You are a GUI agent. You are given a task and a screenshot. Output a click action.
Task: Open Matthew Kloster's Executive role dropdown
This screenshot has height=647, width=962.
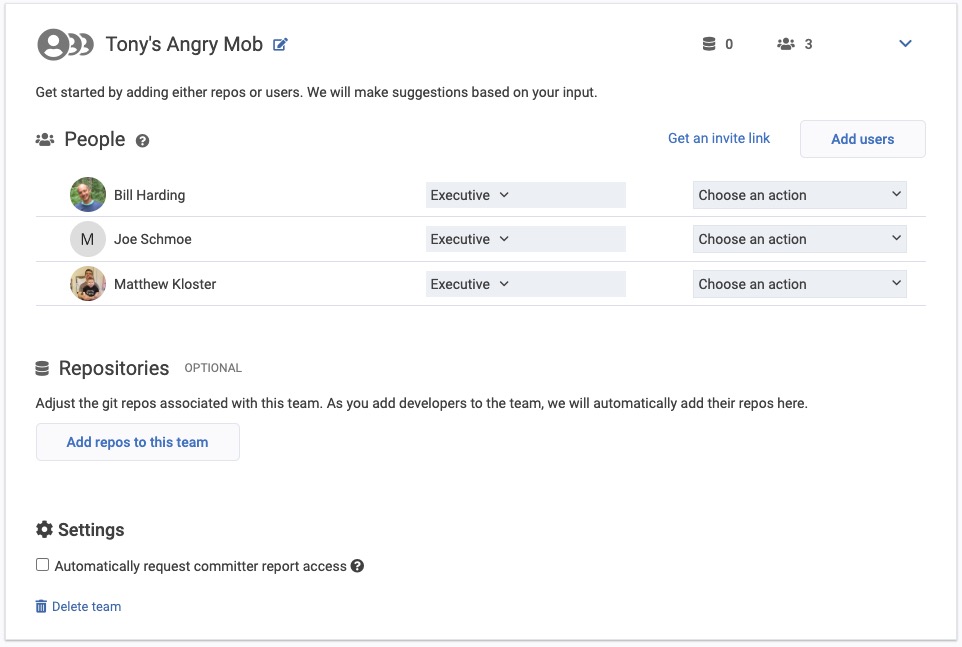[x=525, y=284]
